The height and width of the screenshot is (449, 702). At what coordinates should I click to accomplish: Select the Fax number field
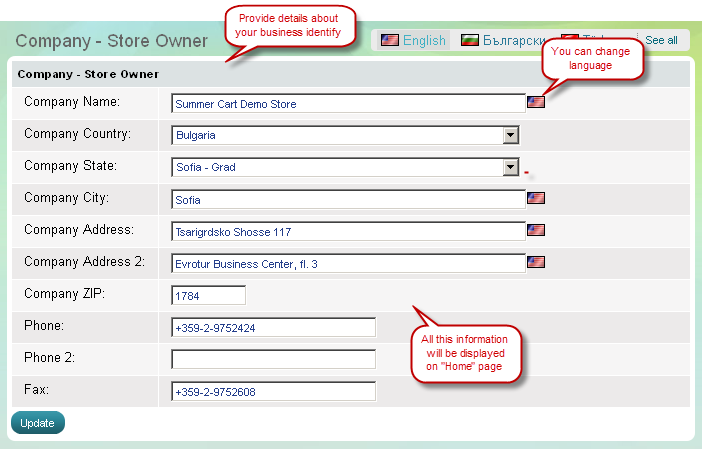tap(273, 391)
